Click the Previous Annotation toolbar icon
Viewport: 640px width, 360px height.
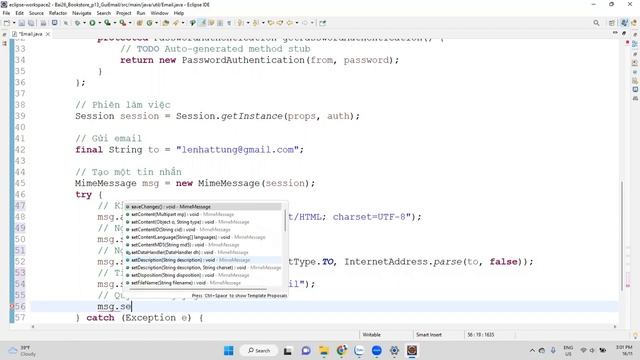point(256,23)
